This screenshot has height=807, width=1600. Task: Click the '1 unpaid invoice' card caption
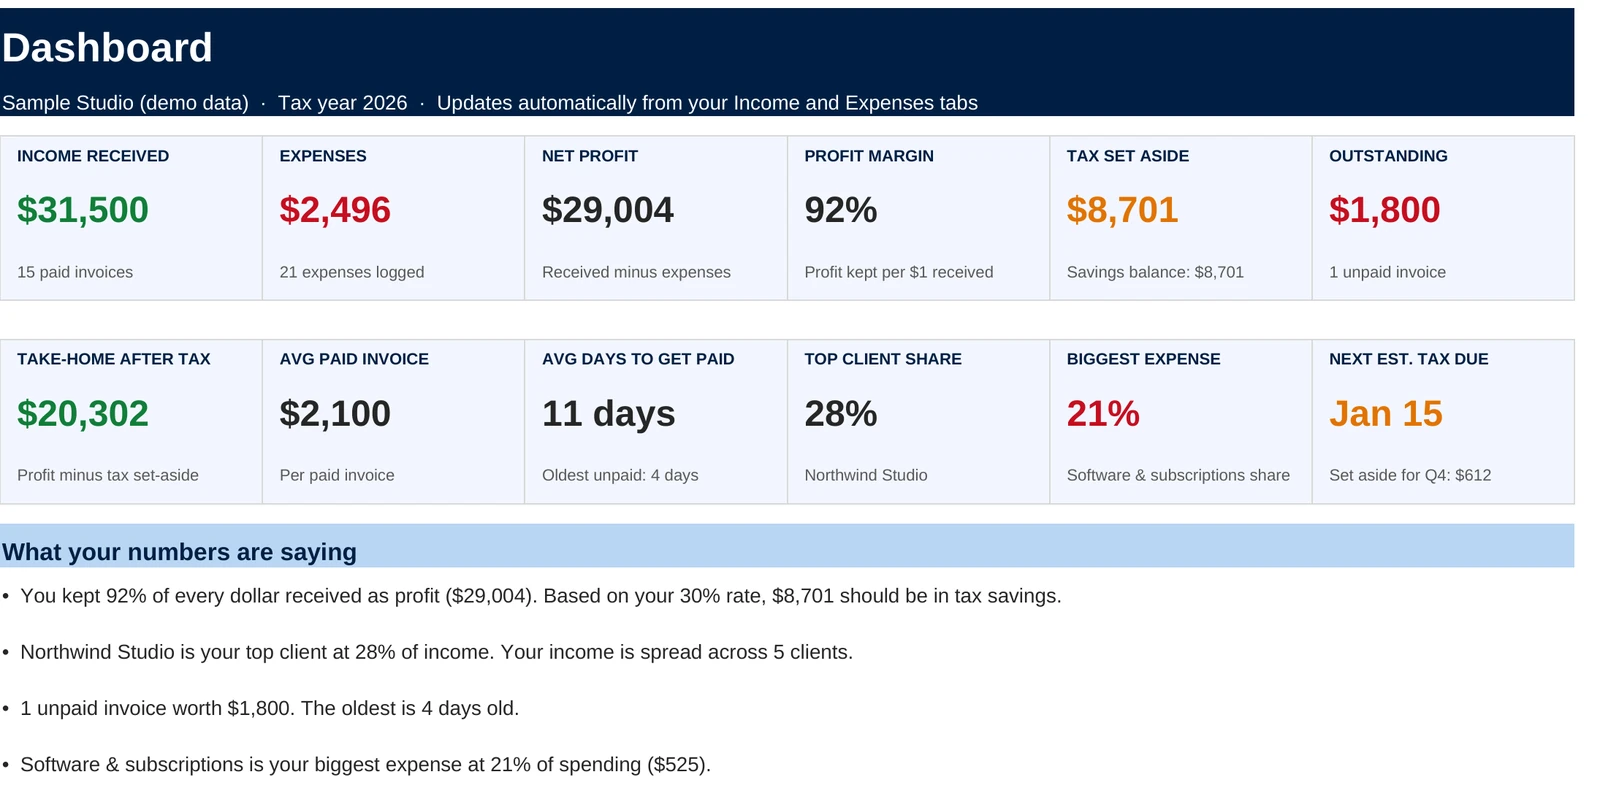(x=1387, y=272)
